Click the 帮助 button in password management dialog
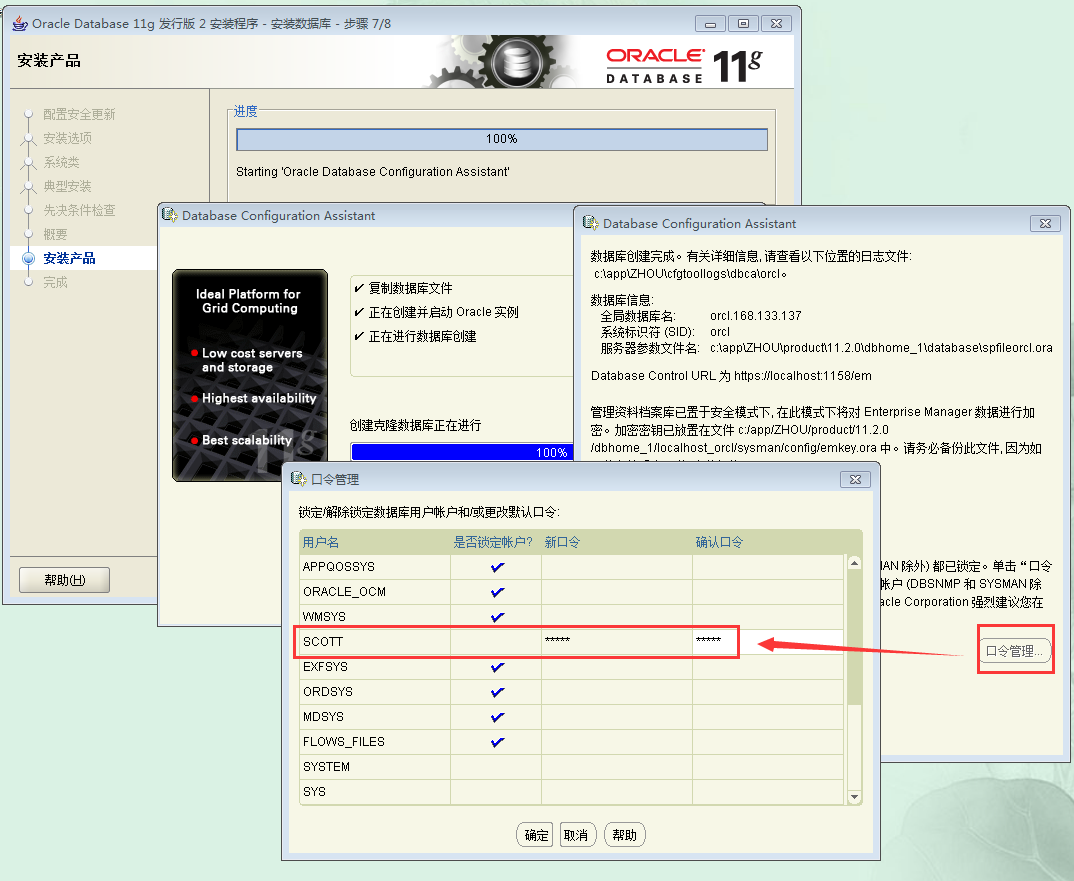This screenshot has width=1074, height=881. pyautogui.click(x=625, y=835)
